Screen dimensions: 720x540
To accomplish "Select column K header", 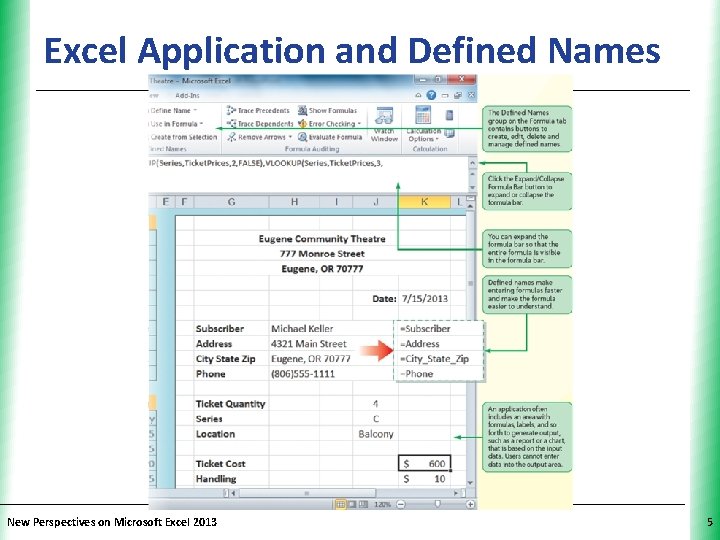I will (424, 202).
